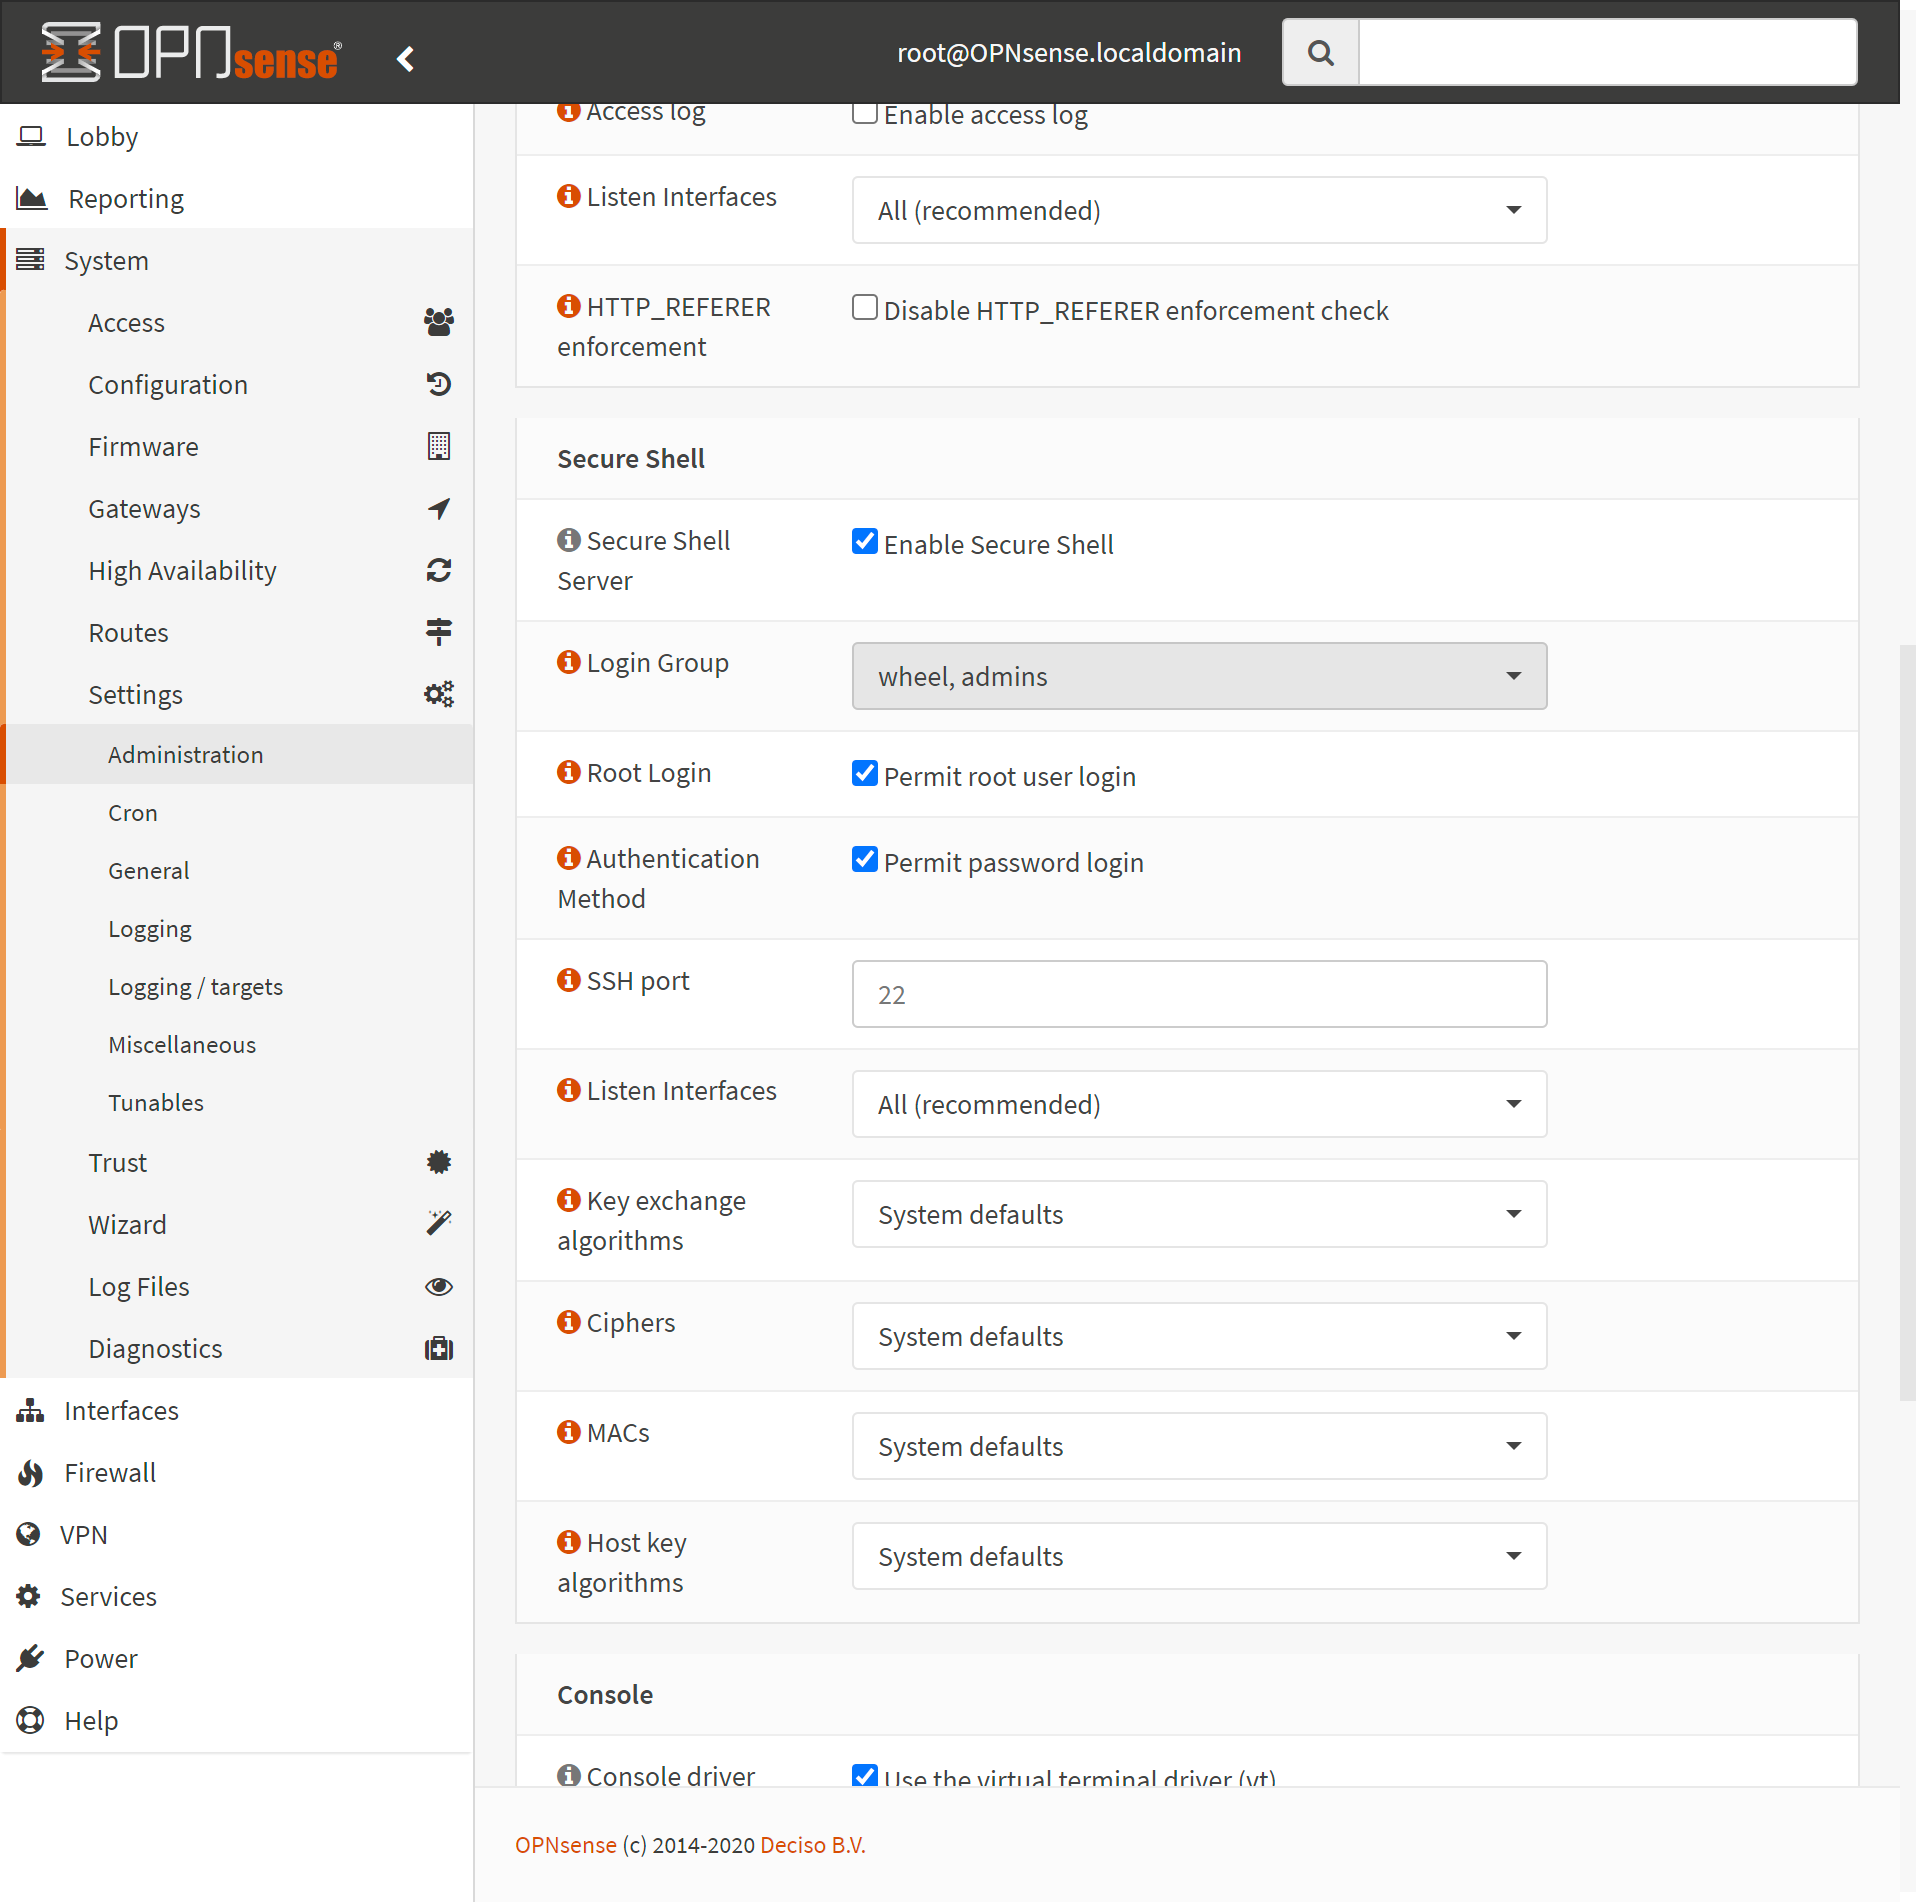Click the Access users icon
The height and width of the screenshot is (1902, 1916).
(438, 322)
